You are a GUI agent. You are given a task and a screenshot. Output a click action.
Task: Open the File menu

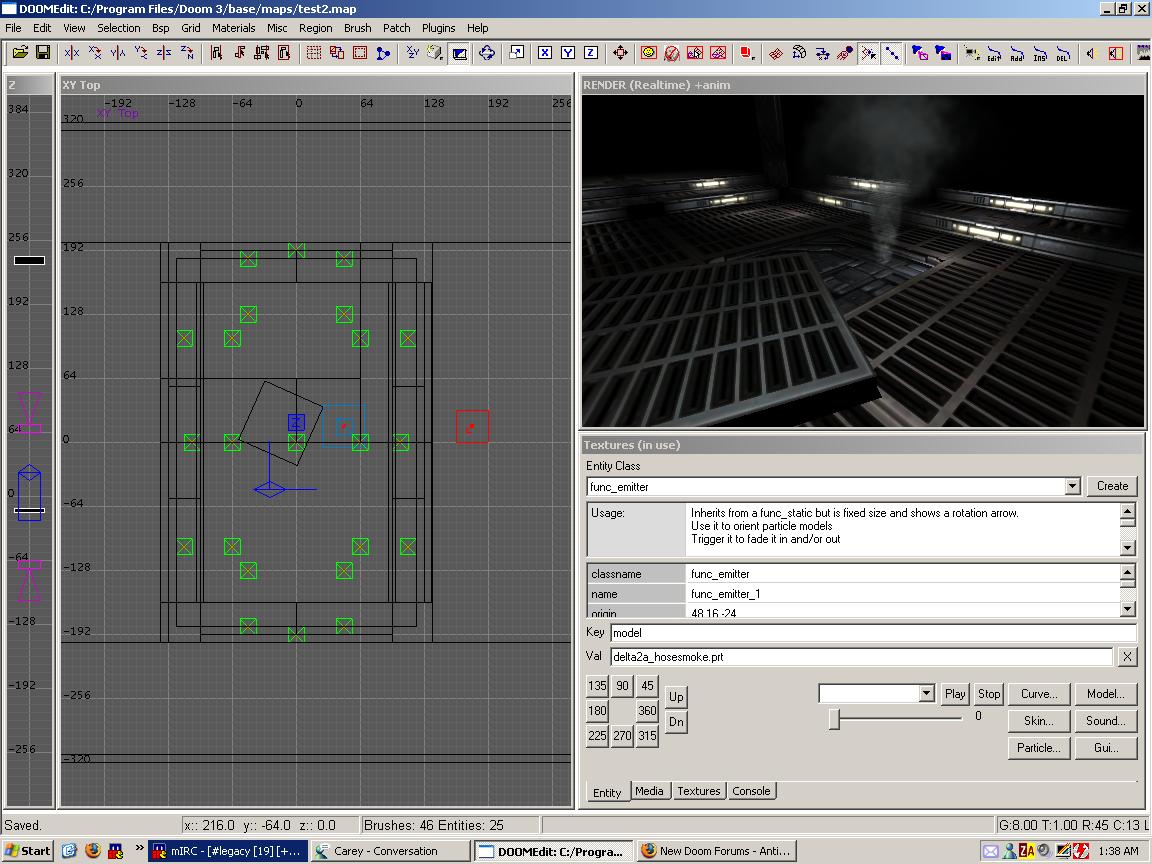(x=13, y=28)
